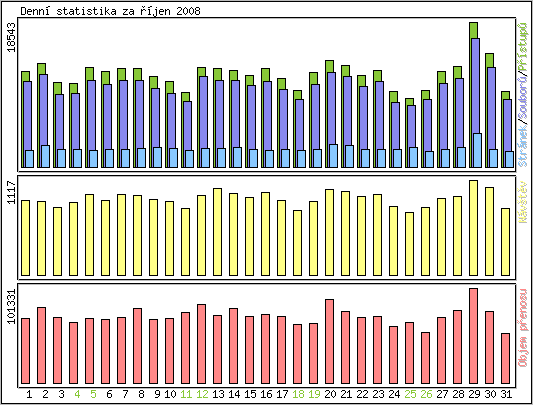Click green weekend day label 4
The height and width of the screenshot is (405, 533).
click(x=77, y=394)
